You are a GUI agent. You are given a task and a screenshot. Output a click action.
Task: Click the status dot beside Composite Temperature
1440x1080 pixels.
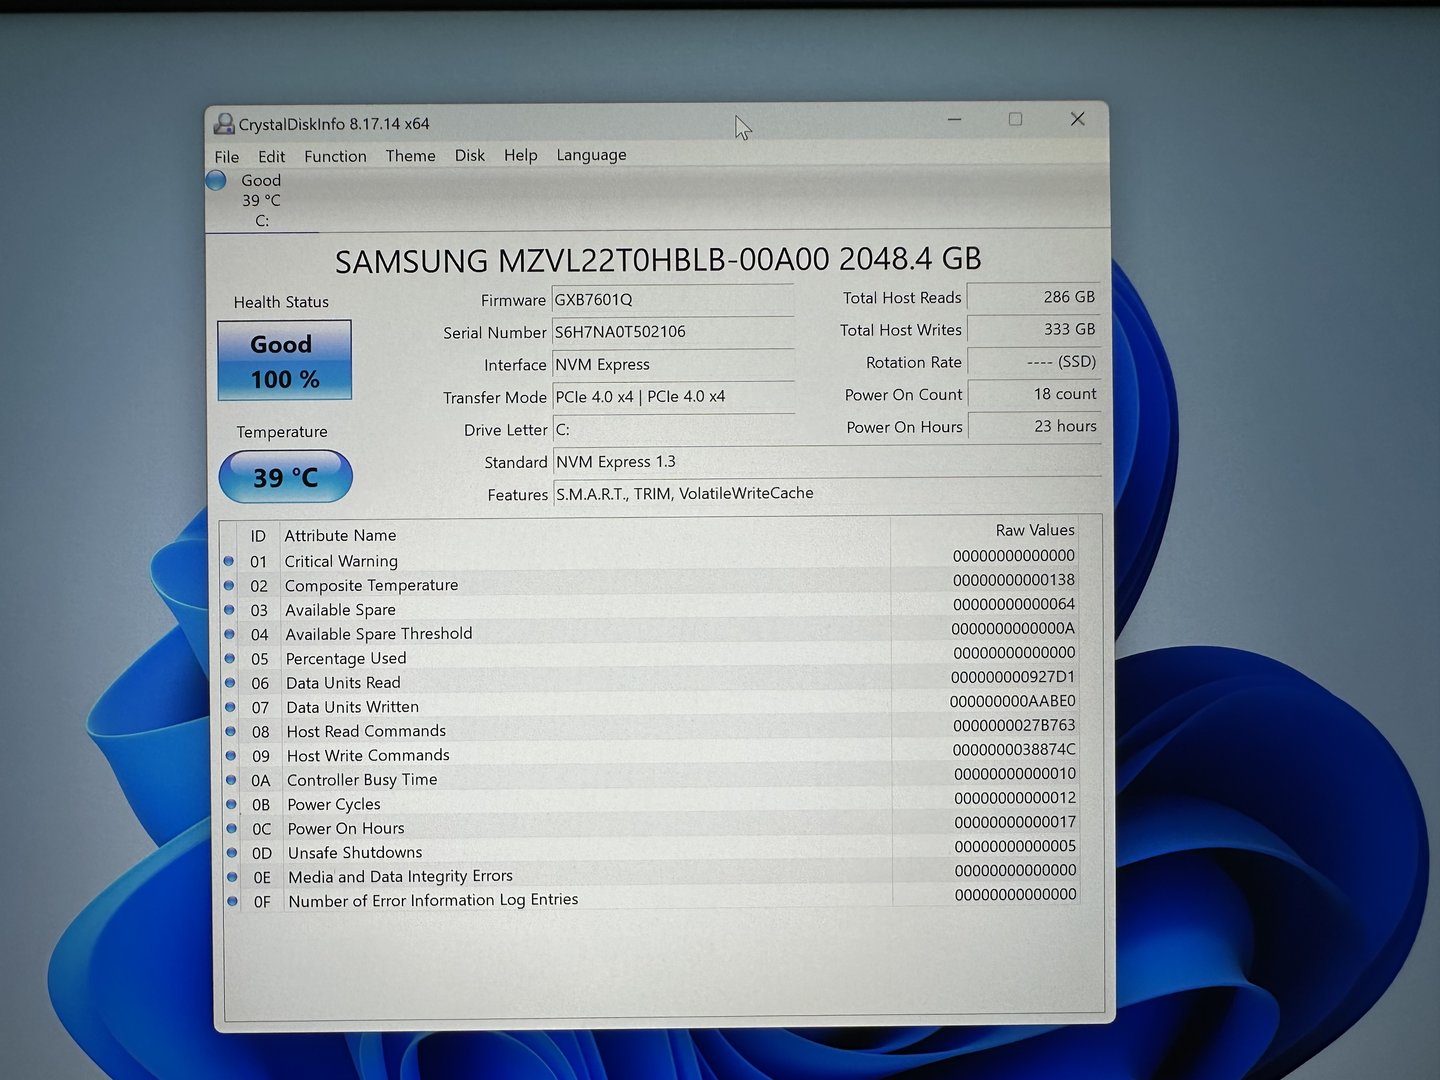[x=229, y=586]
